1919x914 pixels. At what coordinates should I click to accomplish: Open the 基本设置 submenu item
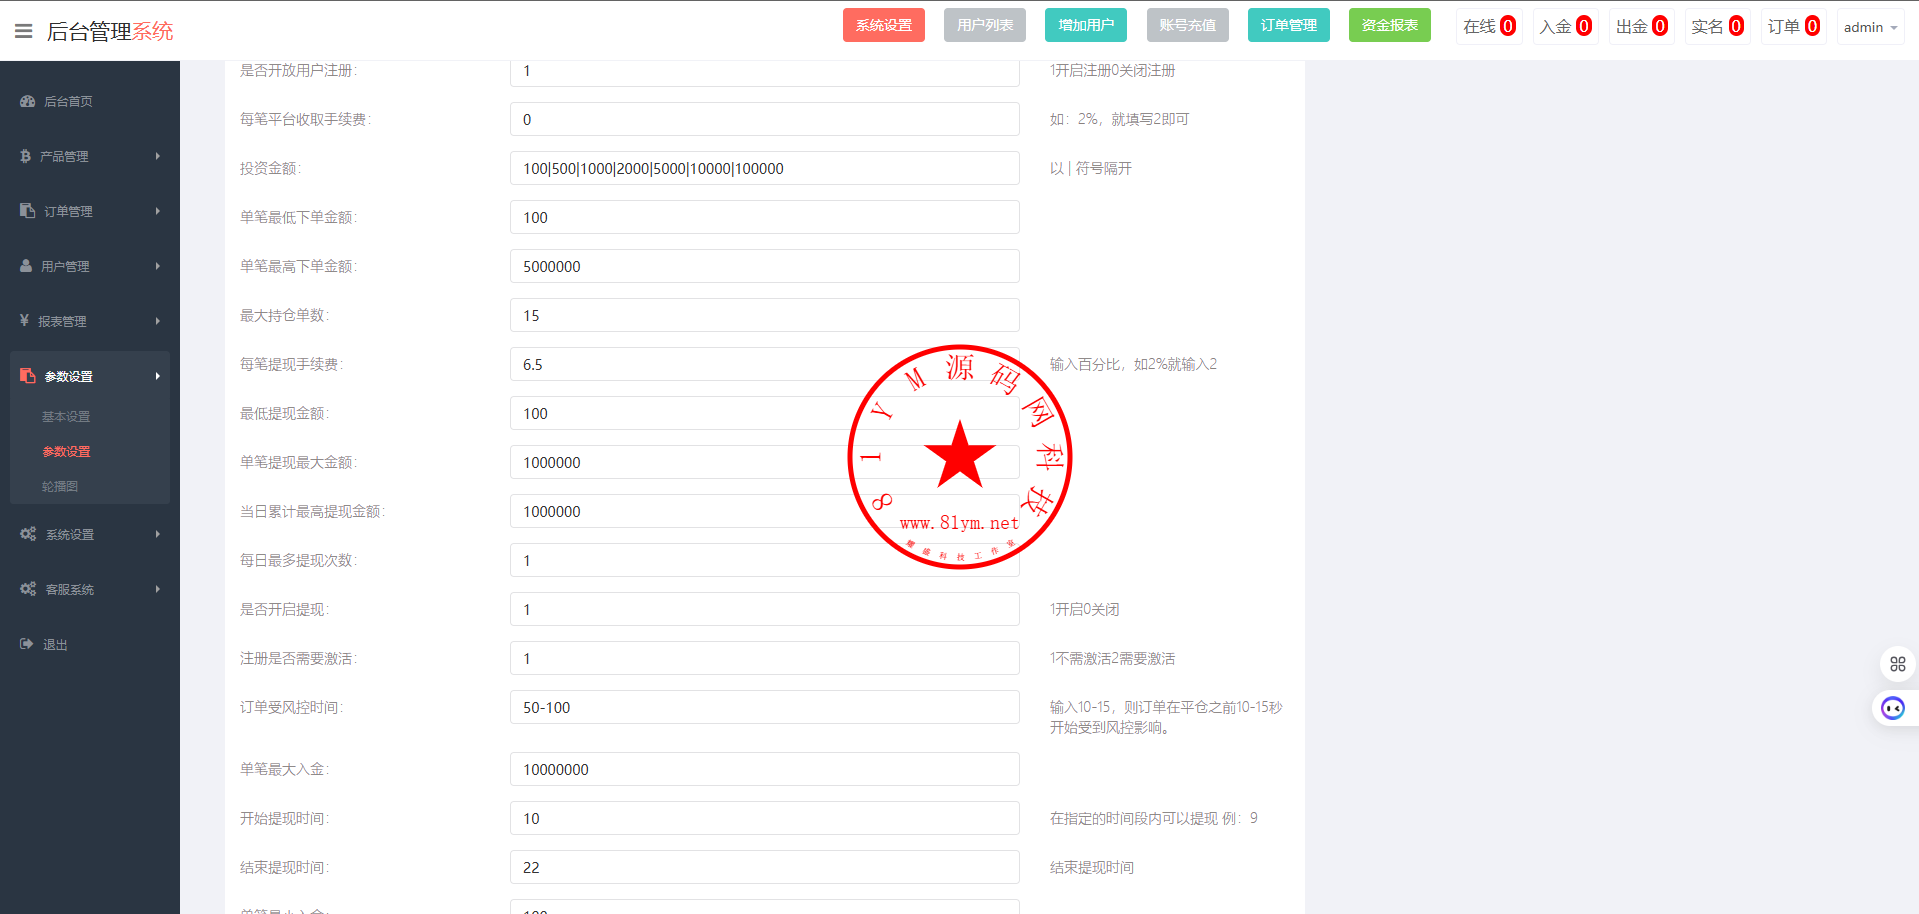66,416
